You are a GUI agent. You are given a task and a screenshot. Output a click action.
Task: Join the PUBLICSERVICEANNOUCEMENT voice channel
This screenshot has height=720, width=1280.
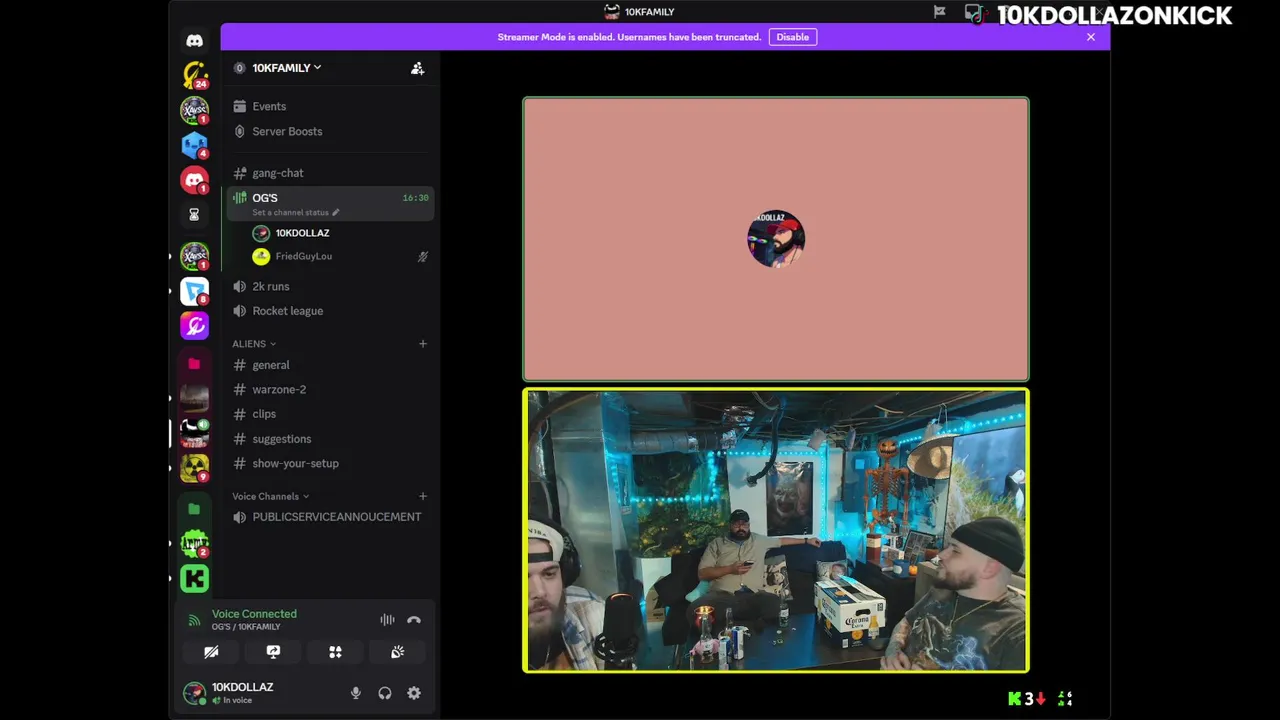pyautogui.click(x=330, y=517)
